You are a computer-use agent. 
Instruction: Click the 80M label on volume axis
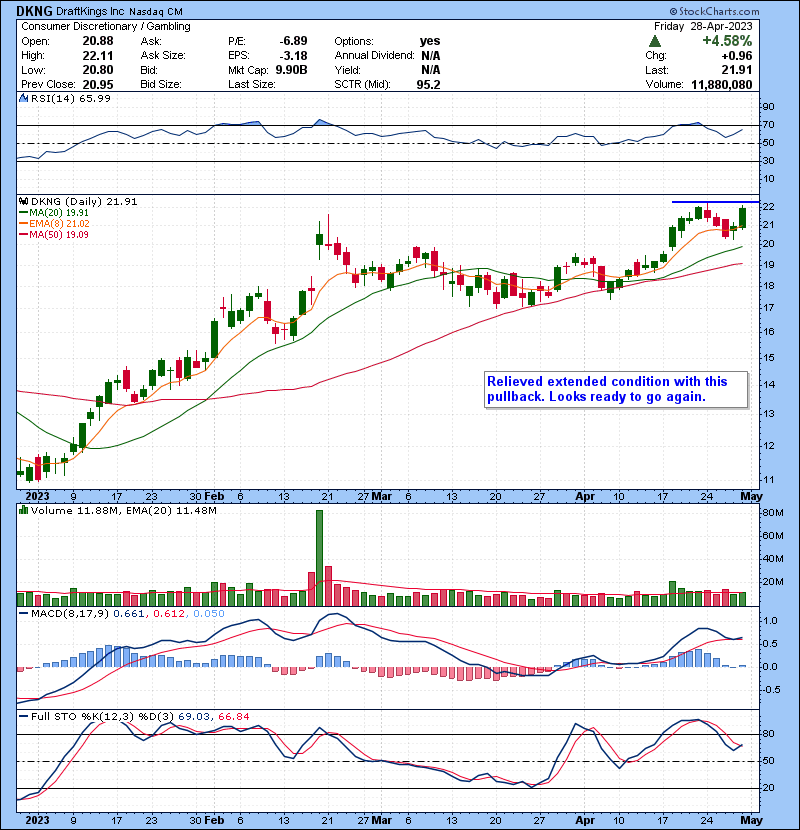(772, 512)
